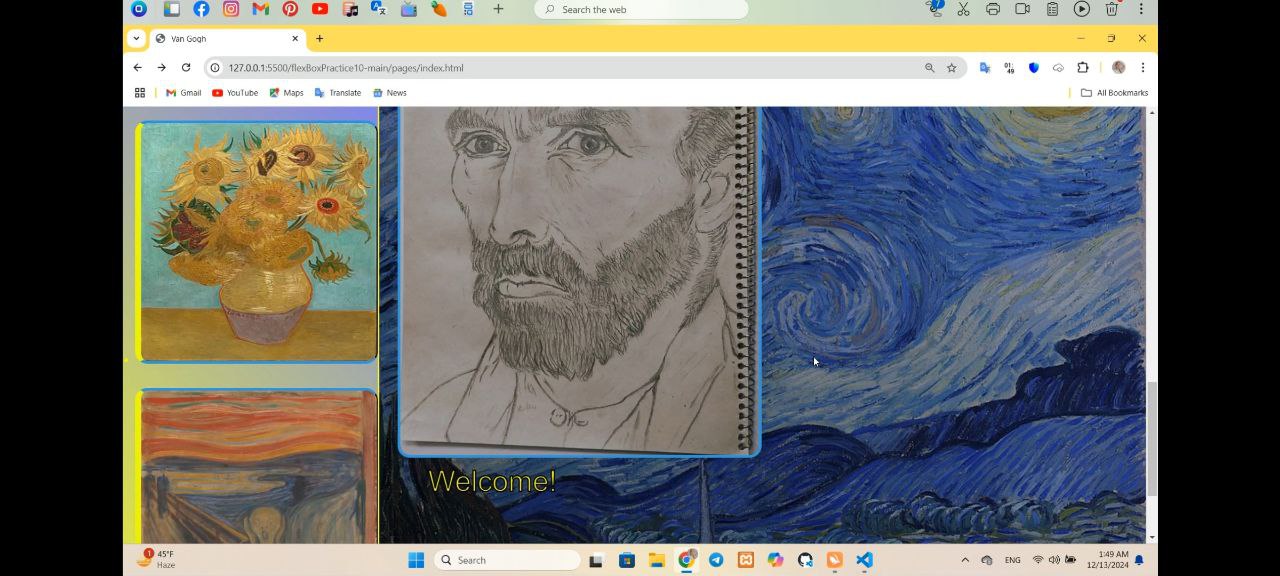Click the clock timer extension icon
Image resolution: width=1280 pixels, height=576 pixels.
click(1009, 68)
